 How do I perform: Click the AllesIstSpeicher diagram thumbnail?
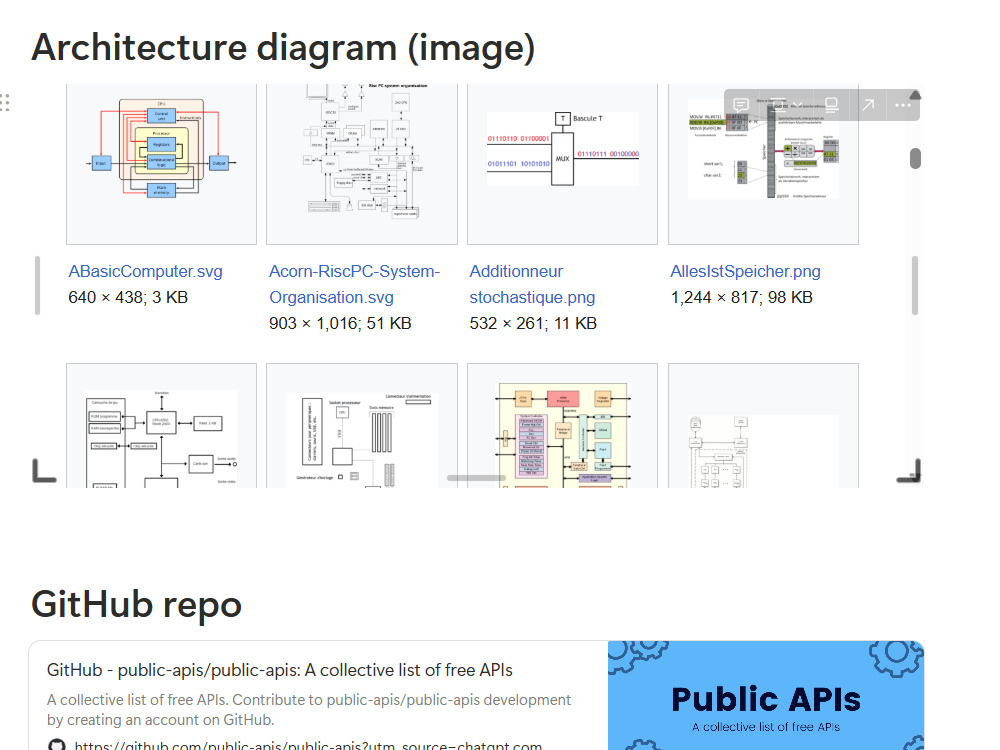[x=763, y=149]
